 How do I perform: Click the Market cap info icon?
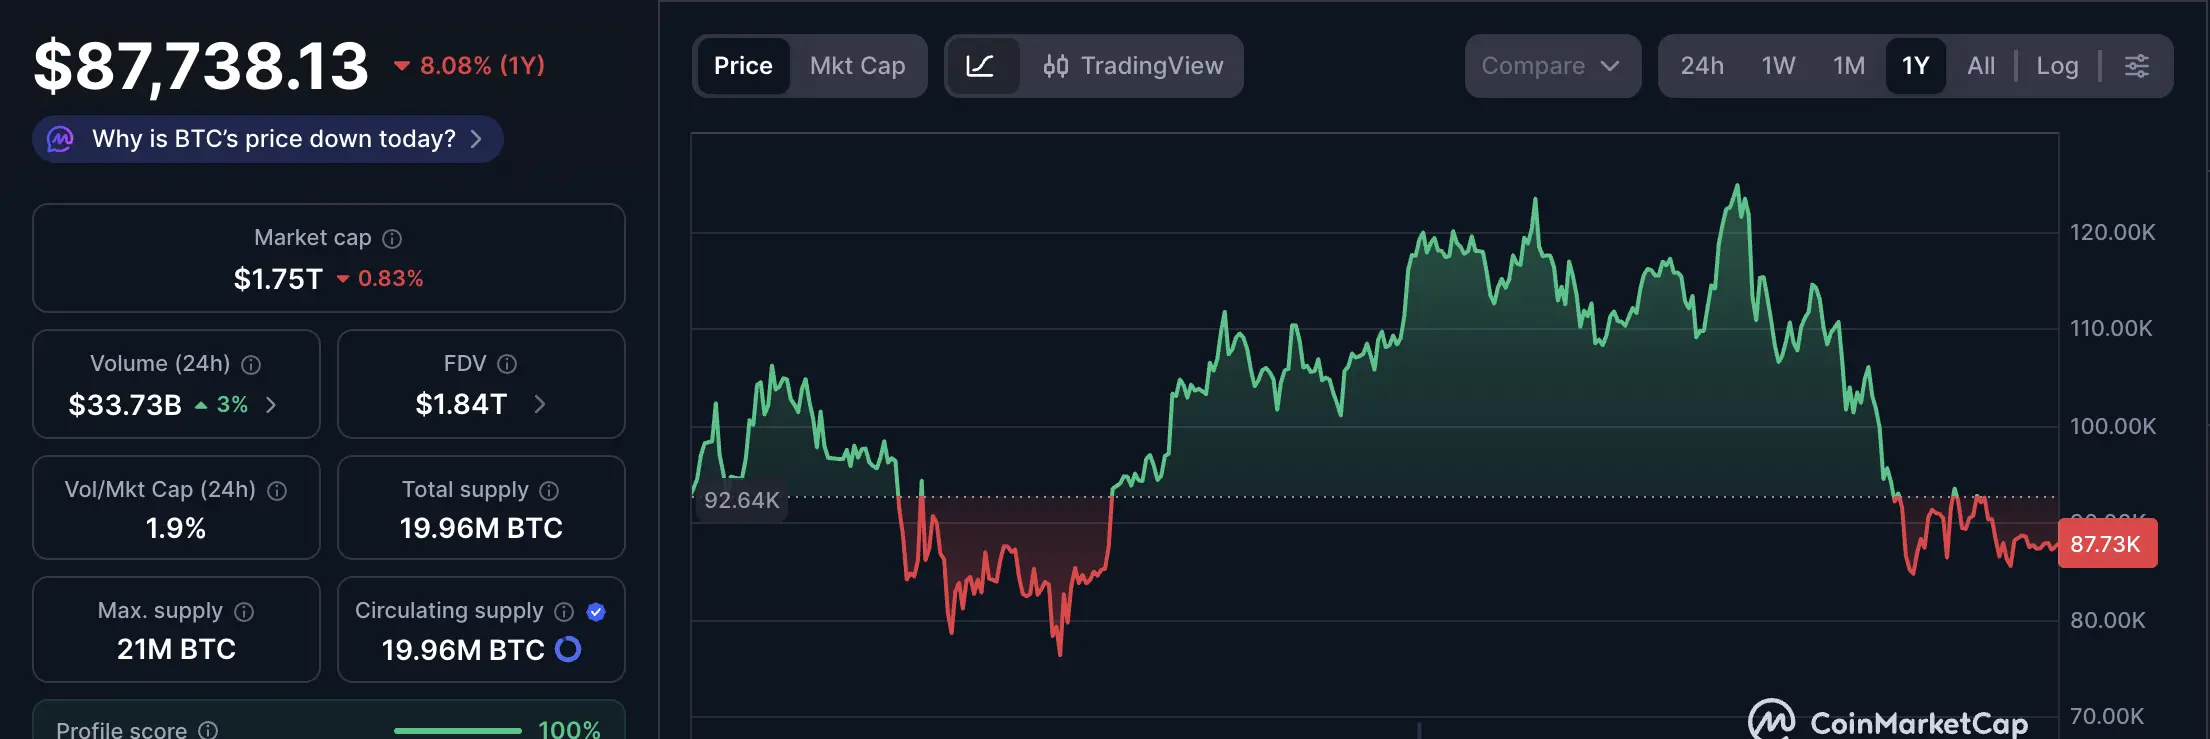[392, 238]
